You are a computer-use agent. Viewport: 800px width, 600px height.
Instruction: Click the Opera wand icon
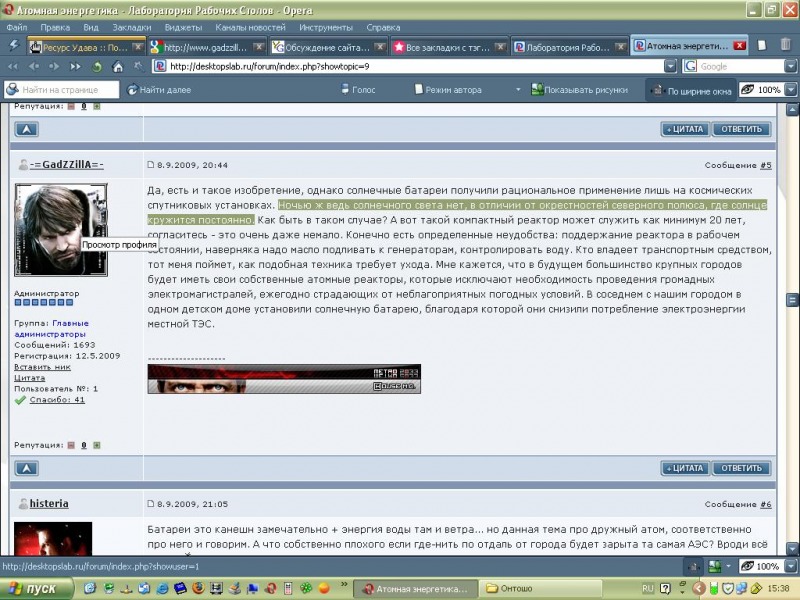[138, 67]
